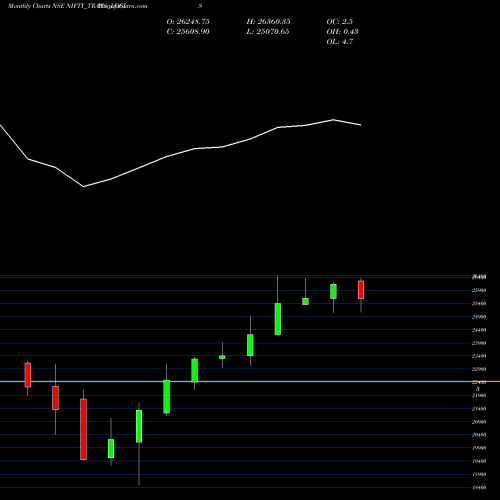
Task: Click the rightmost red candlestick body
Action: pos(361,290)
